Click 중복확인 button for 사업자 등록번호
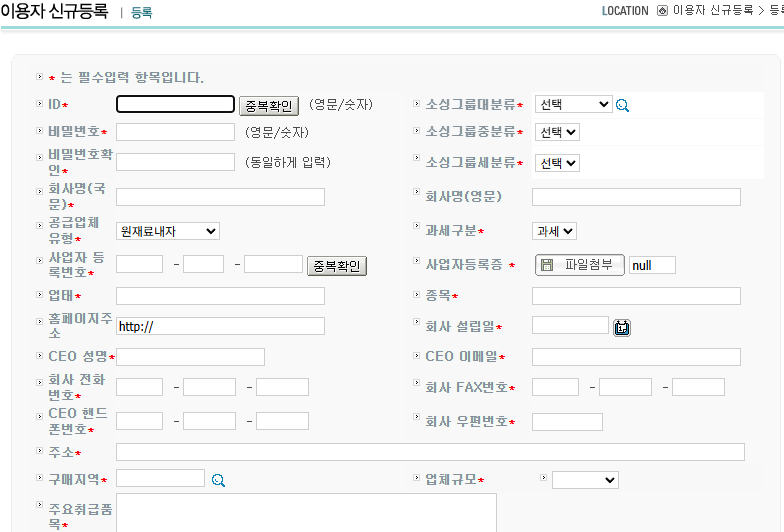784x532 pixels. [337, 266]
